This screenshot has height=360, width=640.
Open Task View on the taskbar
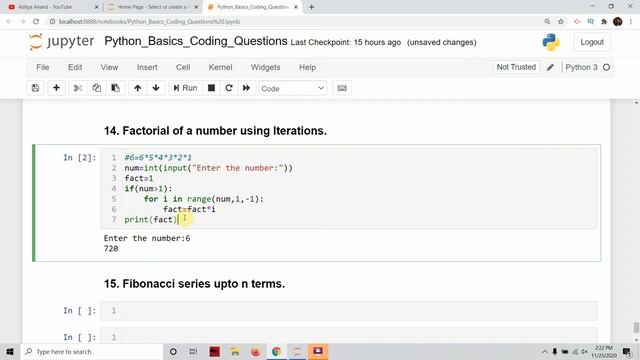pos(193,351)
